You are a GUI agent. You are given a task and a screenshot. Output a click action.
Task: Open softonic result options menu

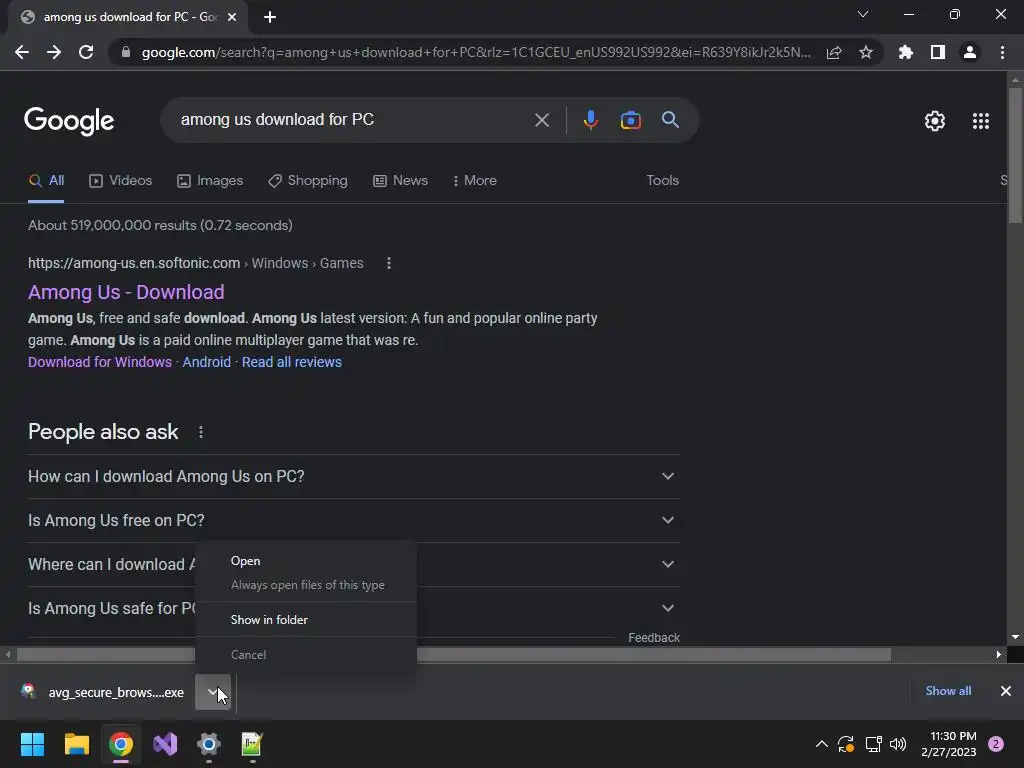(x=389, y=263)
